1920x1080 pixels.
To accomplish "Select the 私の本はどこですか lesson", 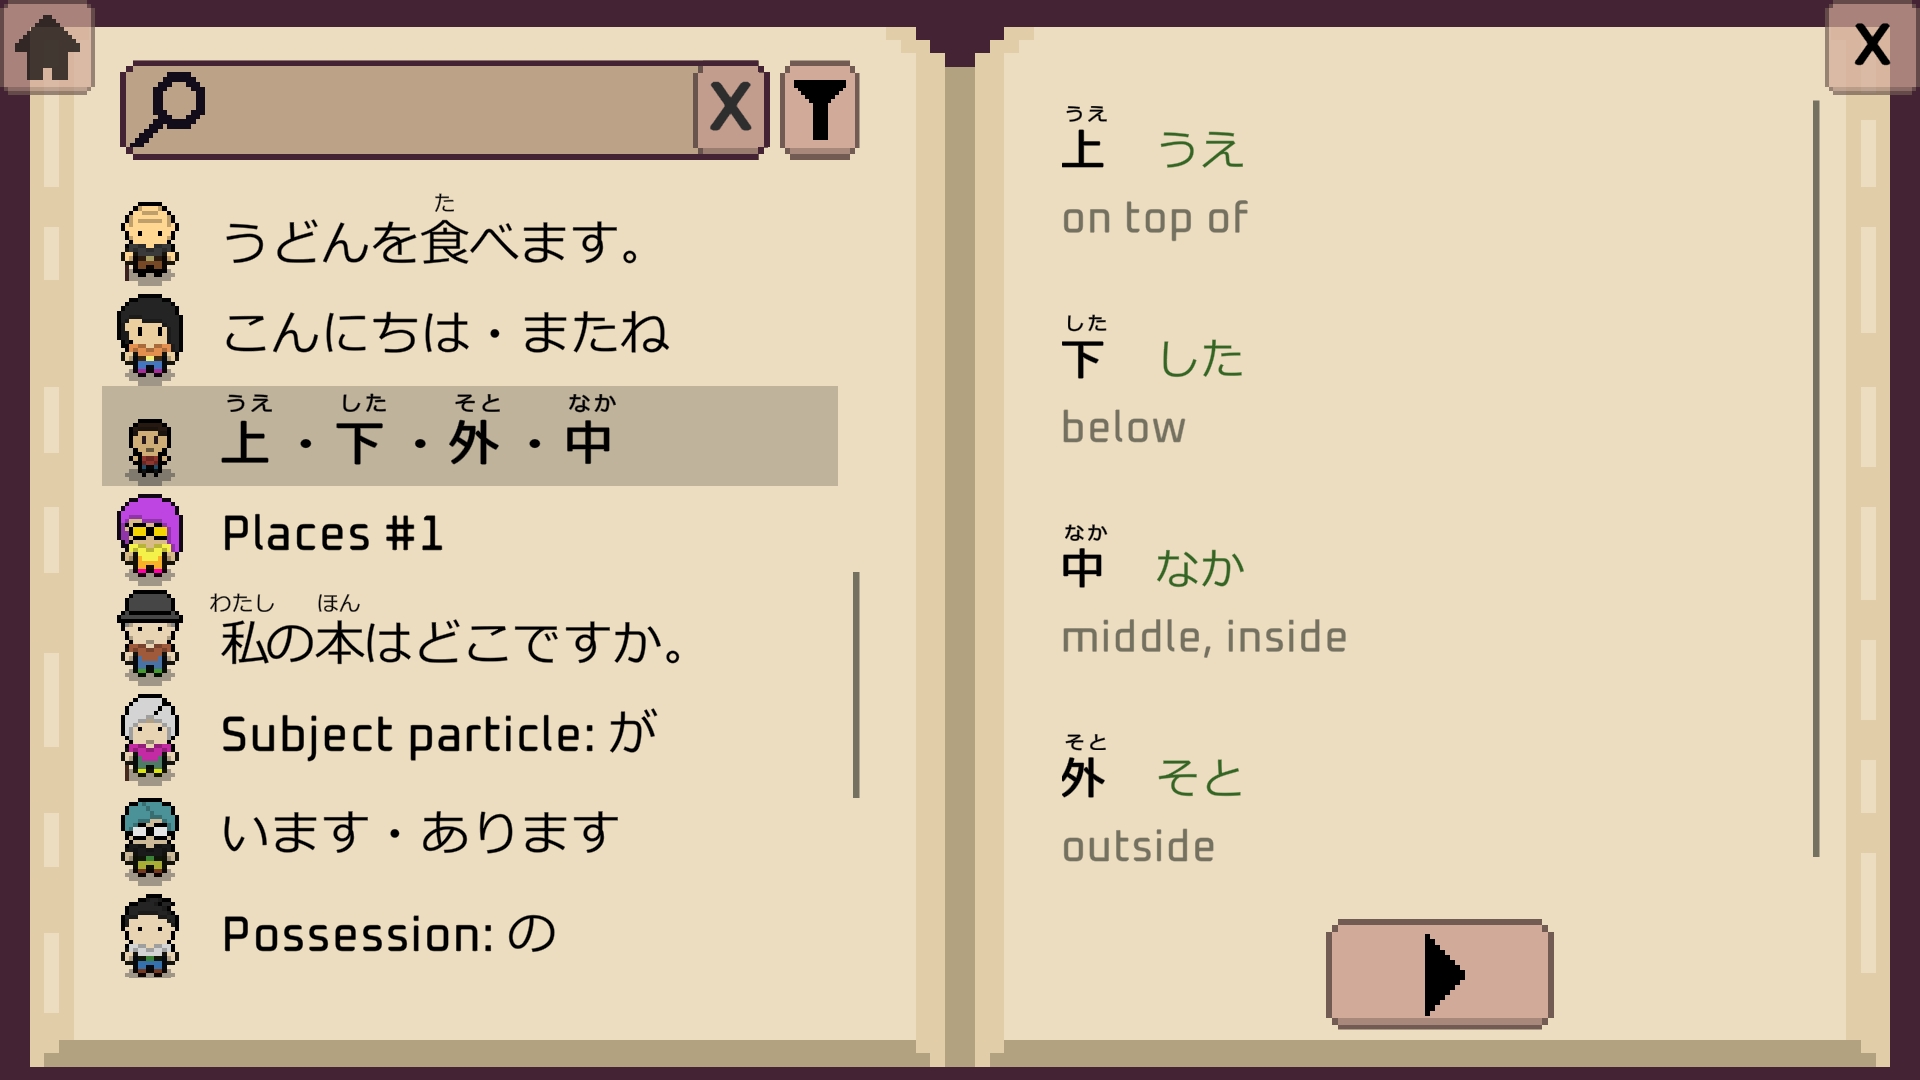I will (450, 645).
